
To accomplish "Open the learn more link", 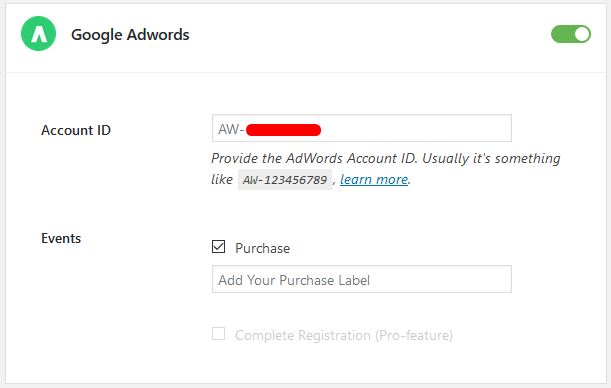I will (x=374, y=180).
